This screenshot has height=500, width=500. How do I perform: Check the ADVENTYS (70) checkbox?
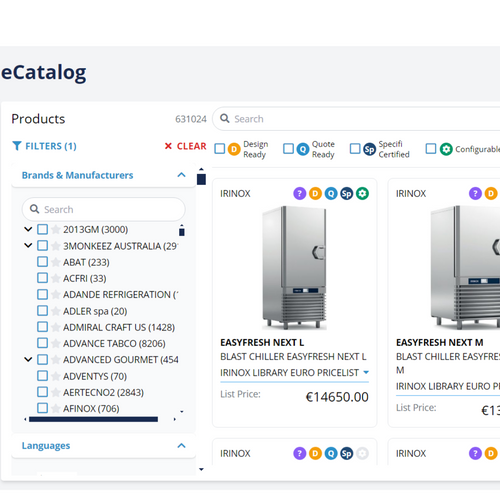point(42,376)
